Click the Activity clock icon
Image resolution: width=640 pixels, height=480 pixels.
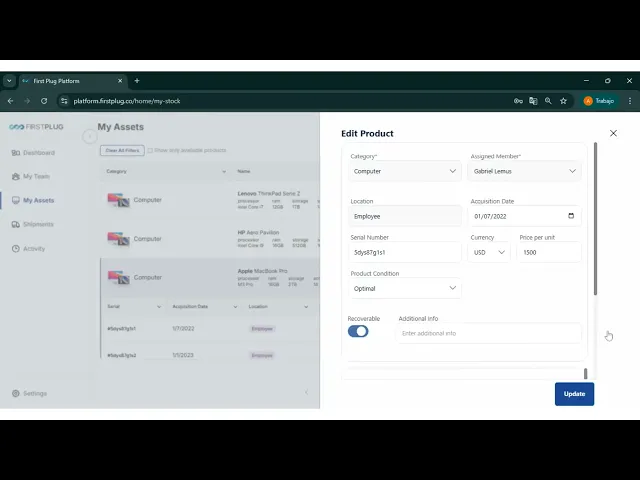point(16,249)
